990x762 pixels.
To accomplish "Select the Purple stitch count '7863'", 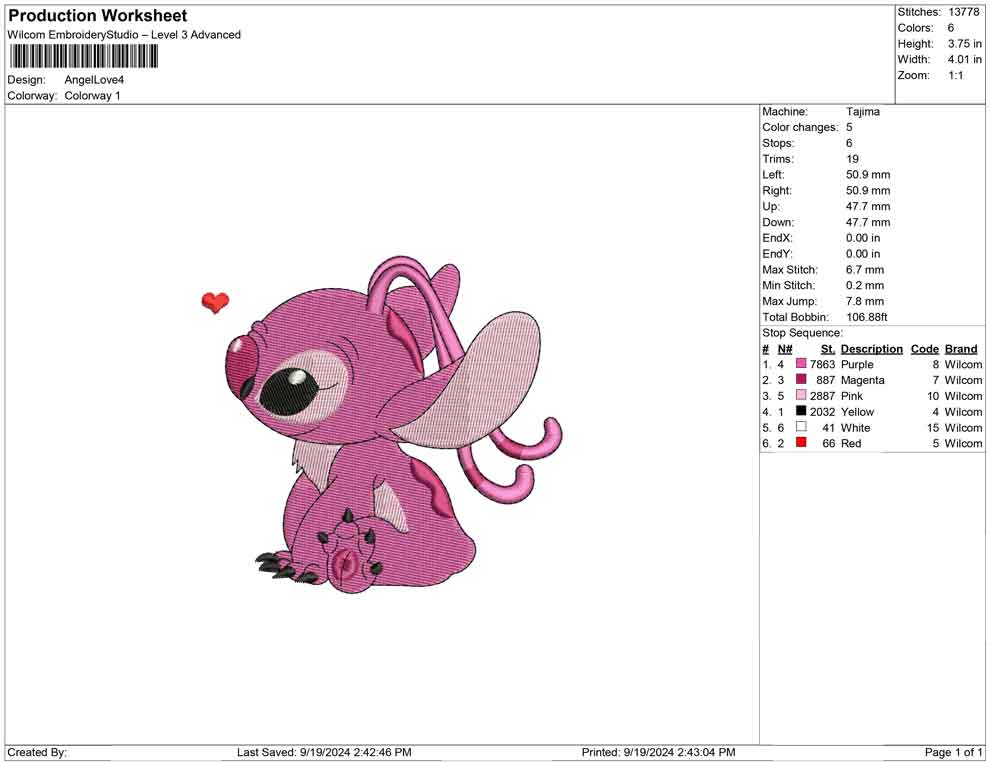I will [822, 364].
